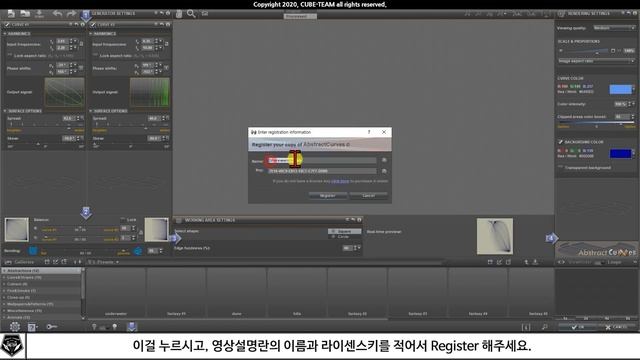The width and height of the screenshot is (640, 360).
Task: Click the open folder icon in top toolbar
Action: (25, 14)
